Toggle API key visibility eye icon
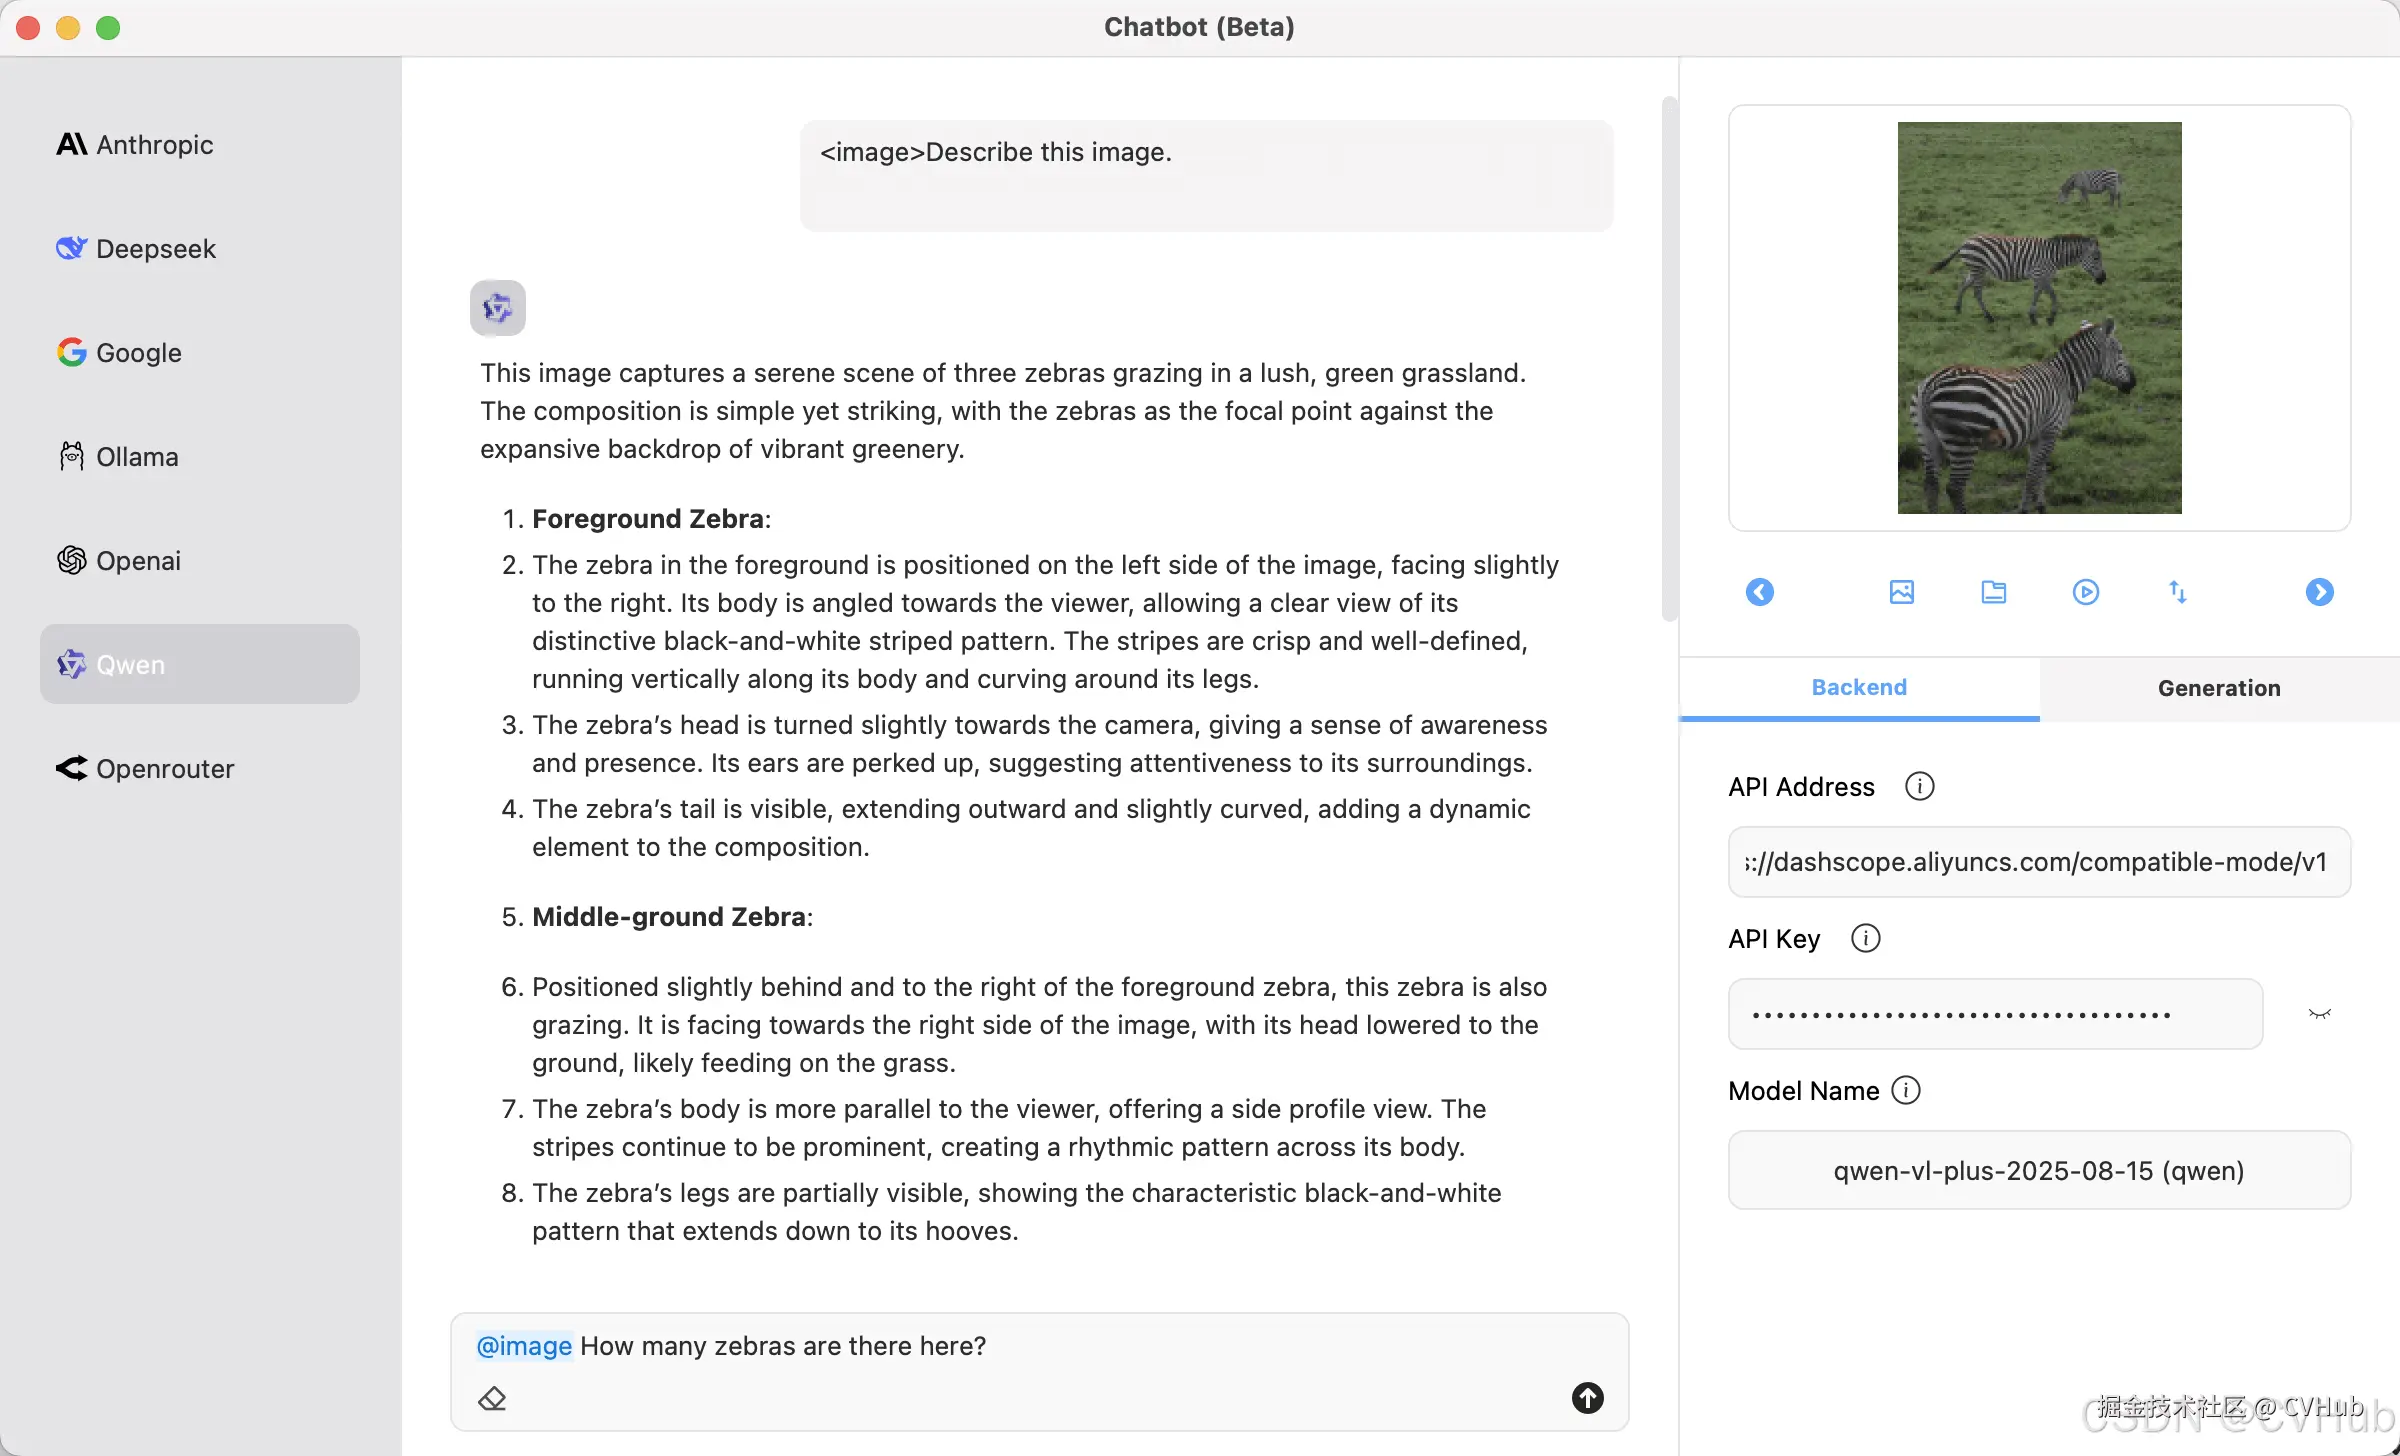This screenshot has height=1456, width=2400. click(2319, 1014)
